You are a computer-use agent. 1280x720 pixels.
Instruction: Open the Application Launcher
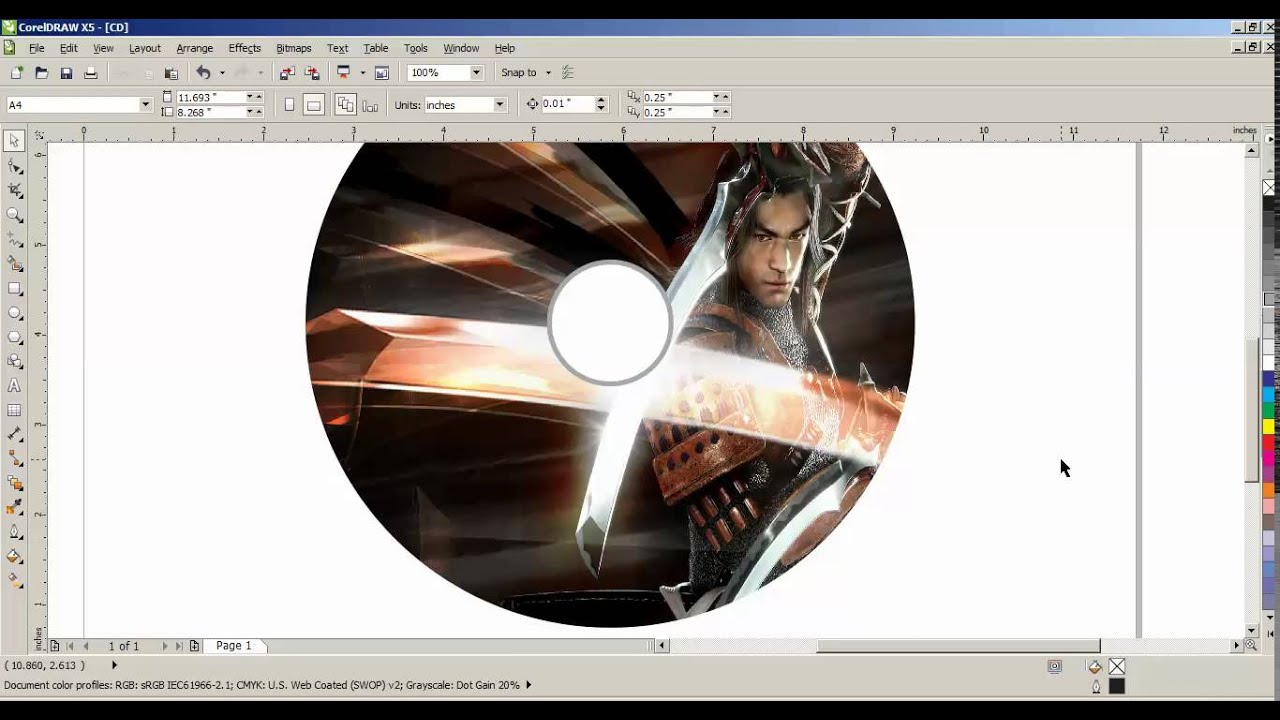(344, 73)
